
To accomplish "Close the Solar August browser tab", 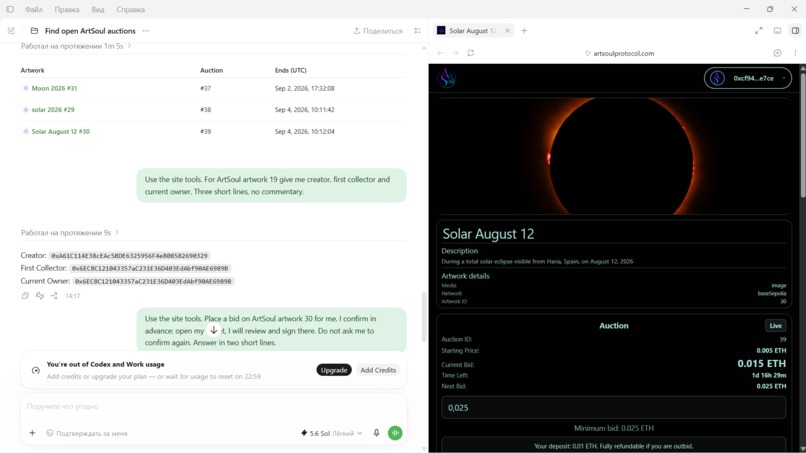I will tap(507, 31).
